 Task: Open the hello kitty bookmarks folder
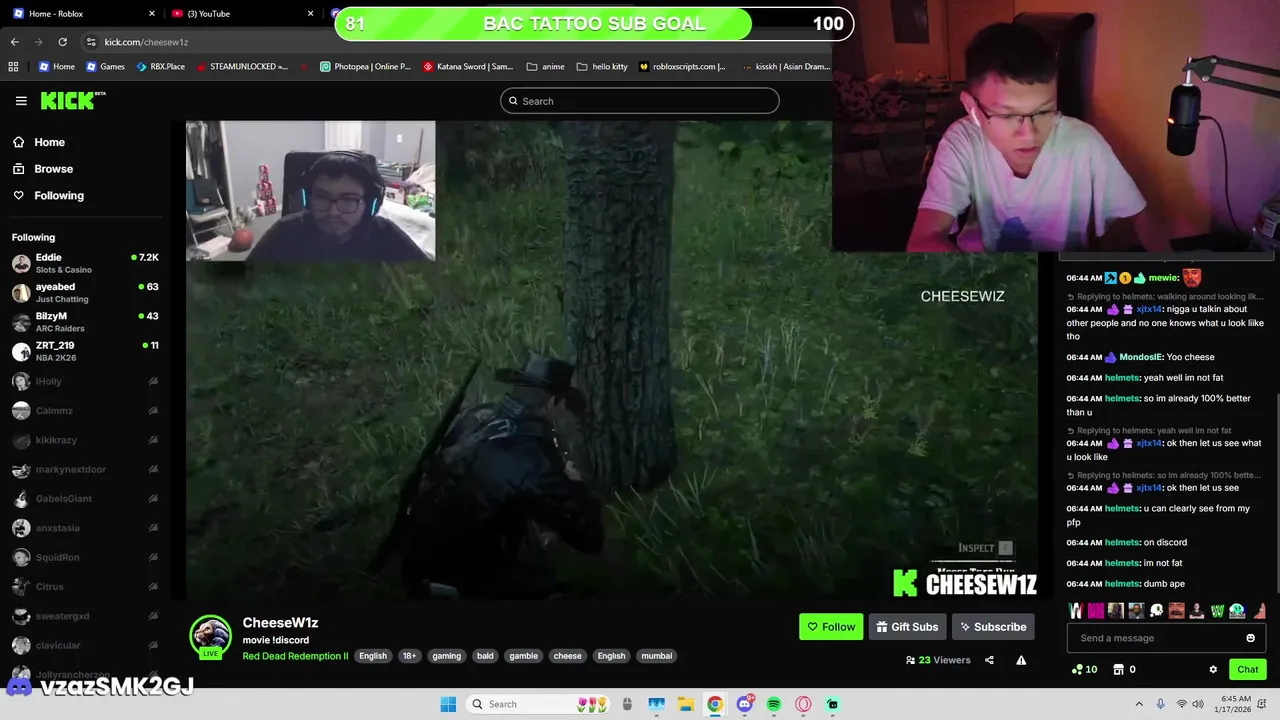(602, 67)
